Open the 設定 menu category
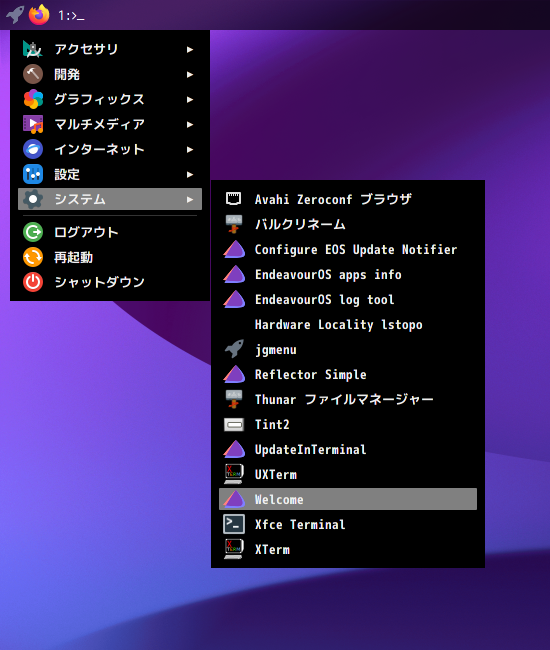Screen dimensions: 550x650 pyautogui.click(x=110, y=174)
